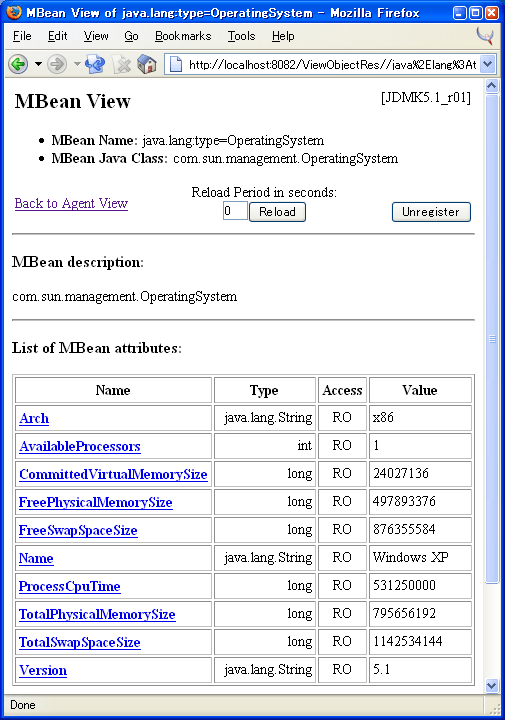Viewport: 505px width, 720px height.
Task: Open the ProcessCpuTime attribute link
Action: tap(70, 586)
